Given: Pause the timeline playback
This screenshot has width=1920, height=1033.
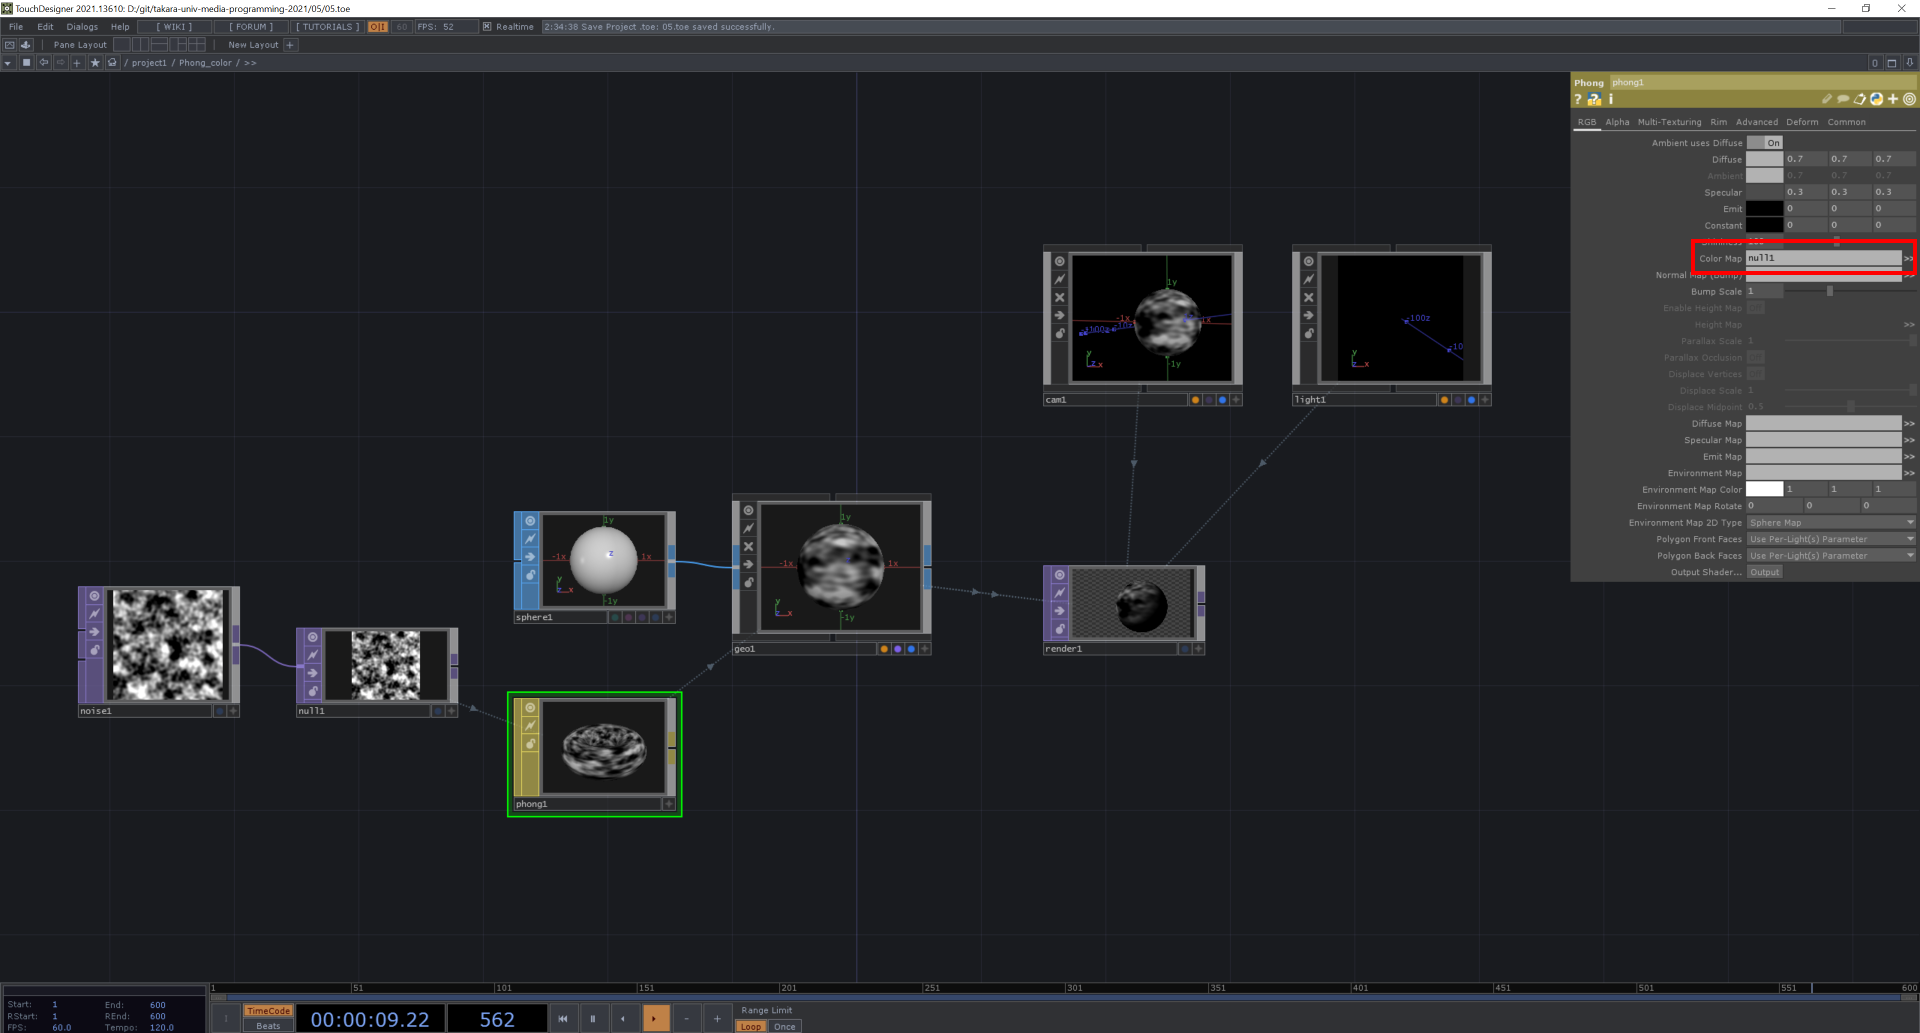Looking at the screenshot, I should (x=593, y=1019).
